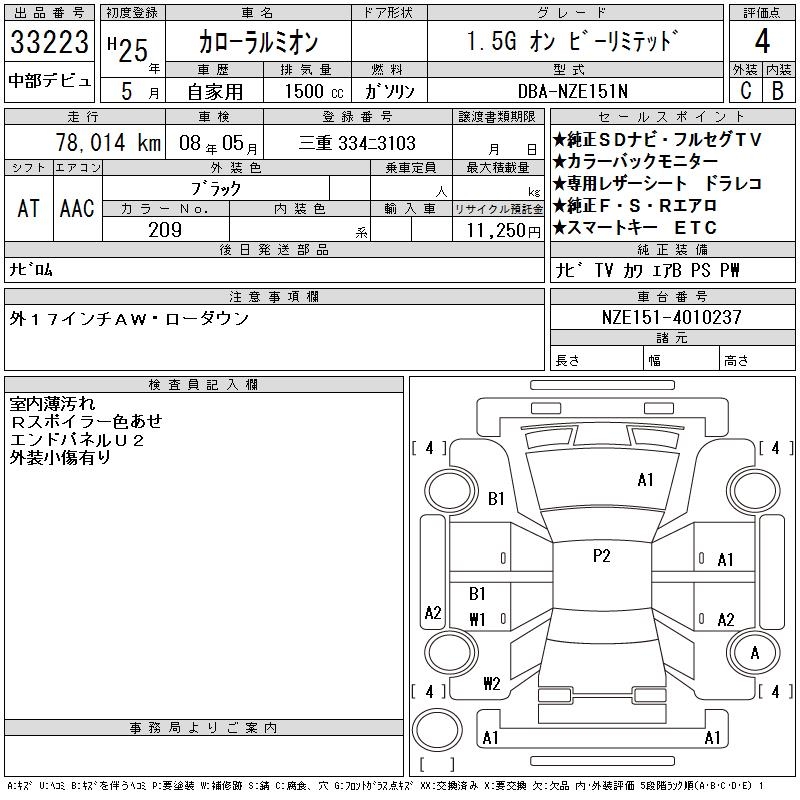
Task: Select the mileage value 78,014 km
Action: pos(108,142)
